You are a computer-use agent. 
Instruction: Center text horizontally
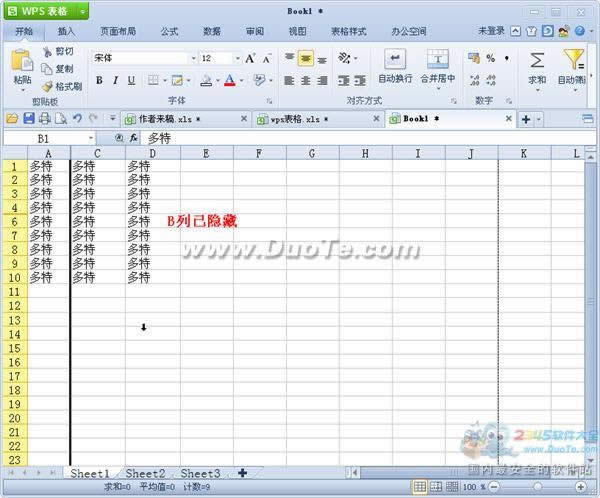click(306, 80)
